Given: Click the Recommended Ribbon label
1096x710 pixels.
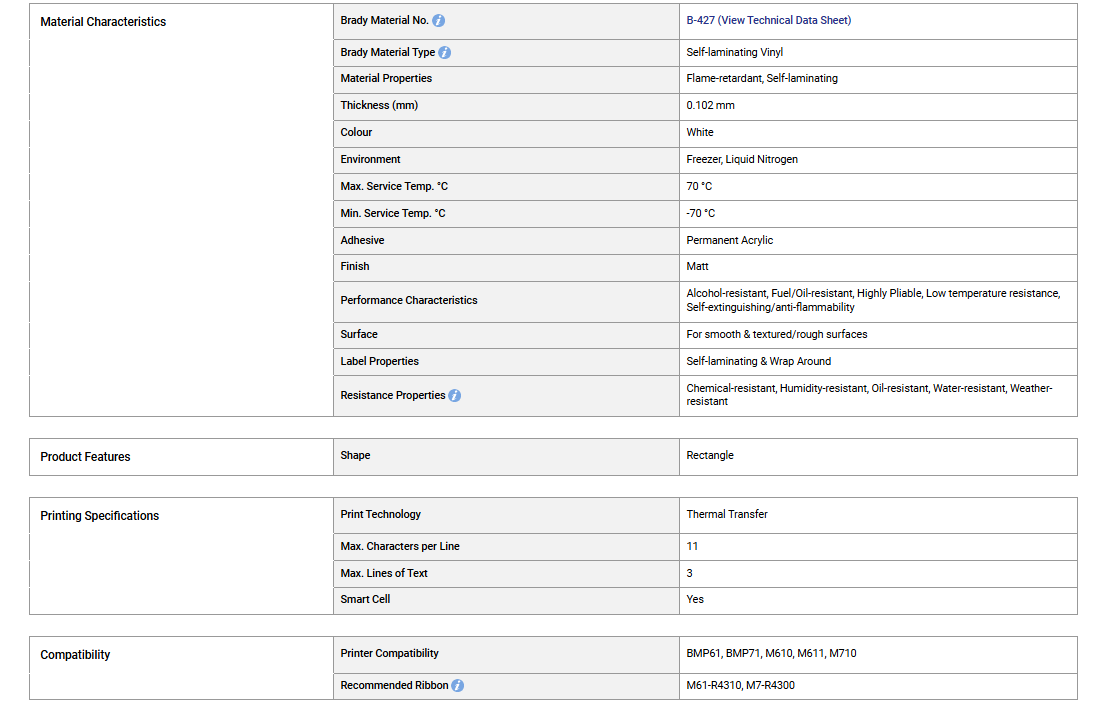Looking at the screenshot, I should pyautogui.click(x=394, y=686).
